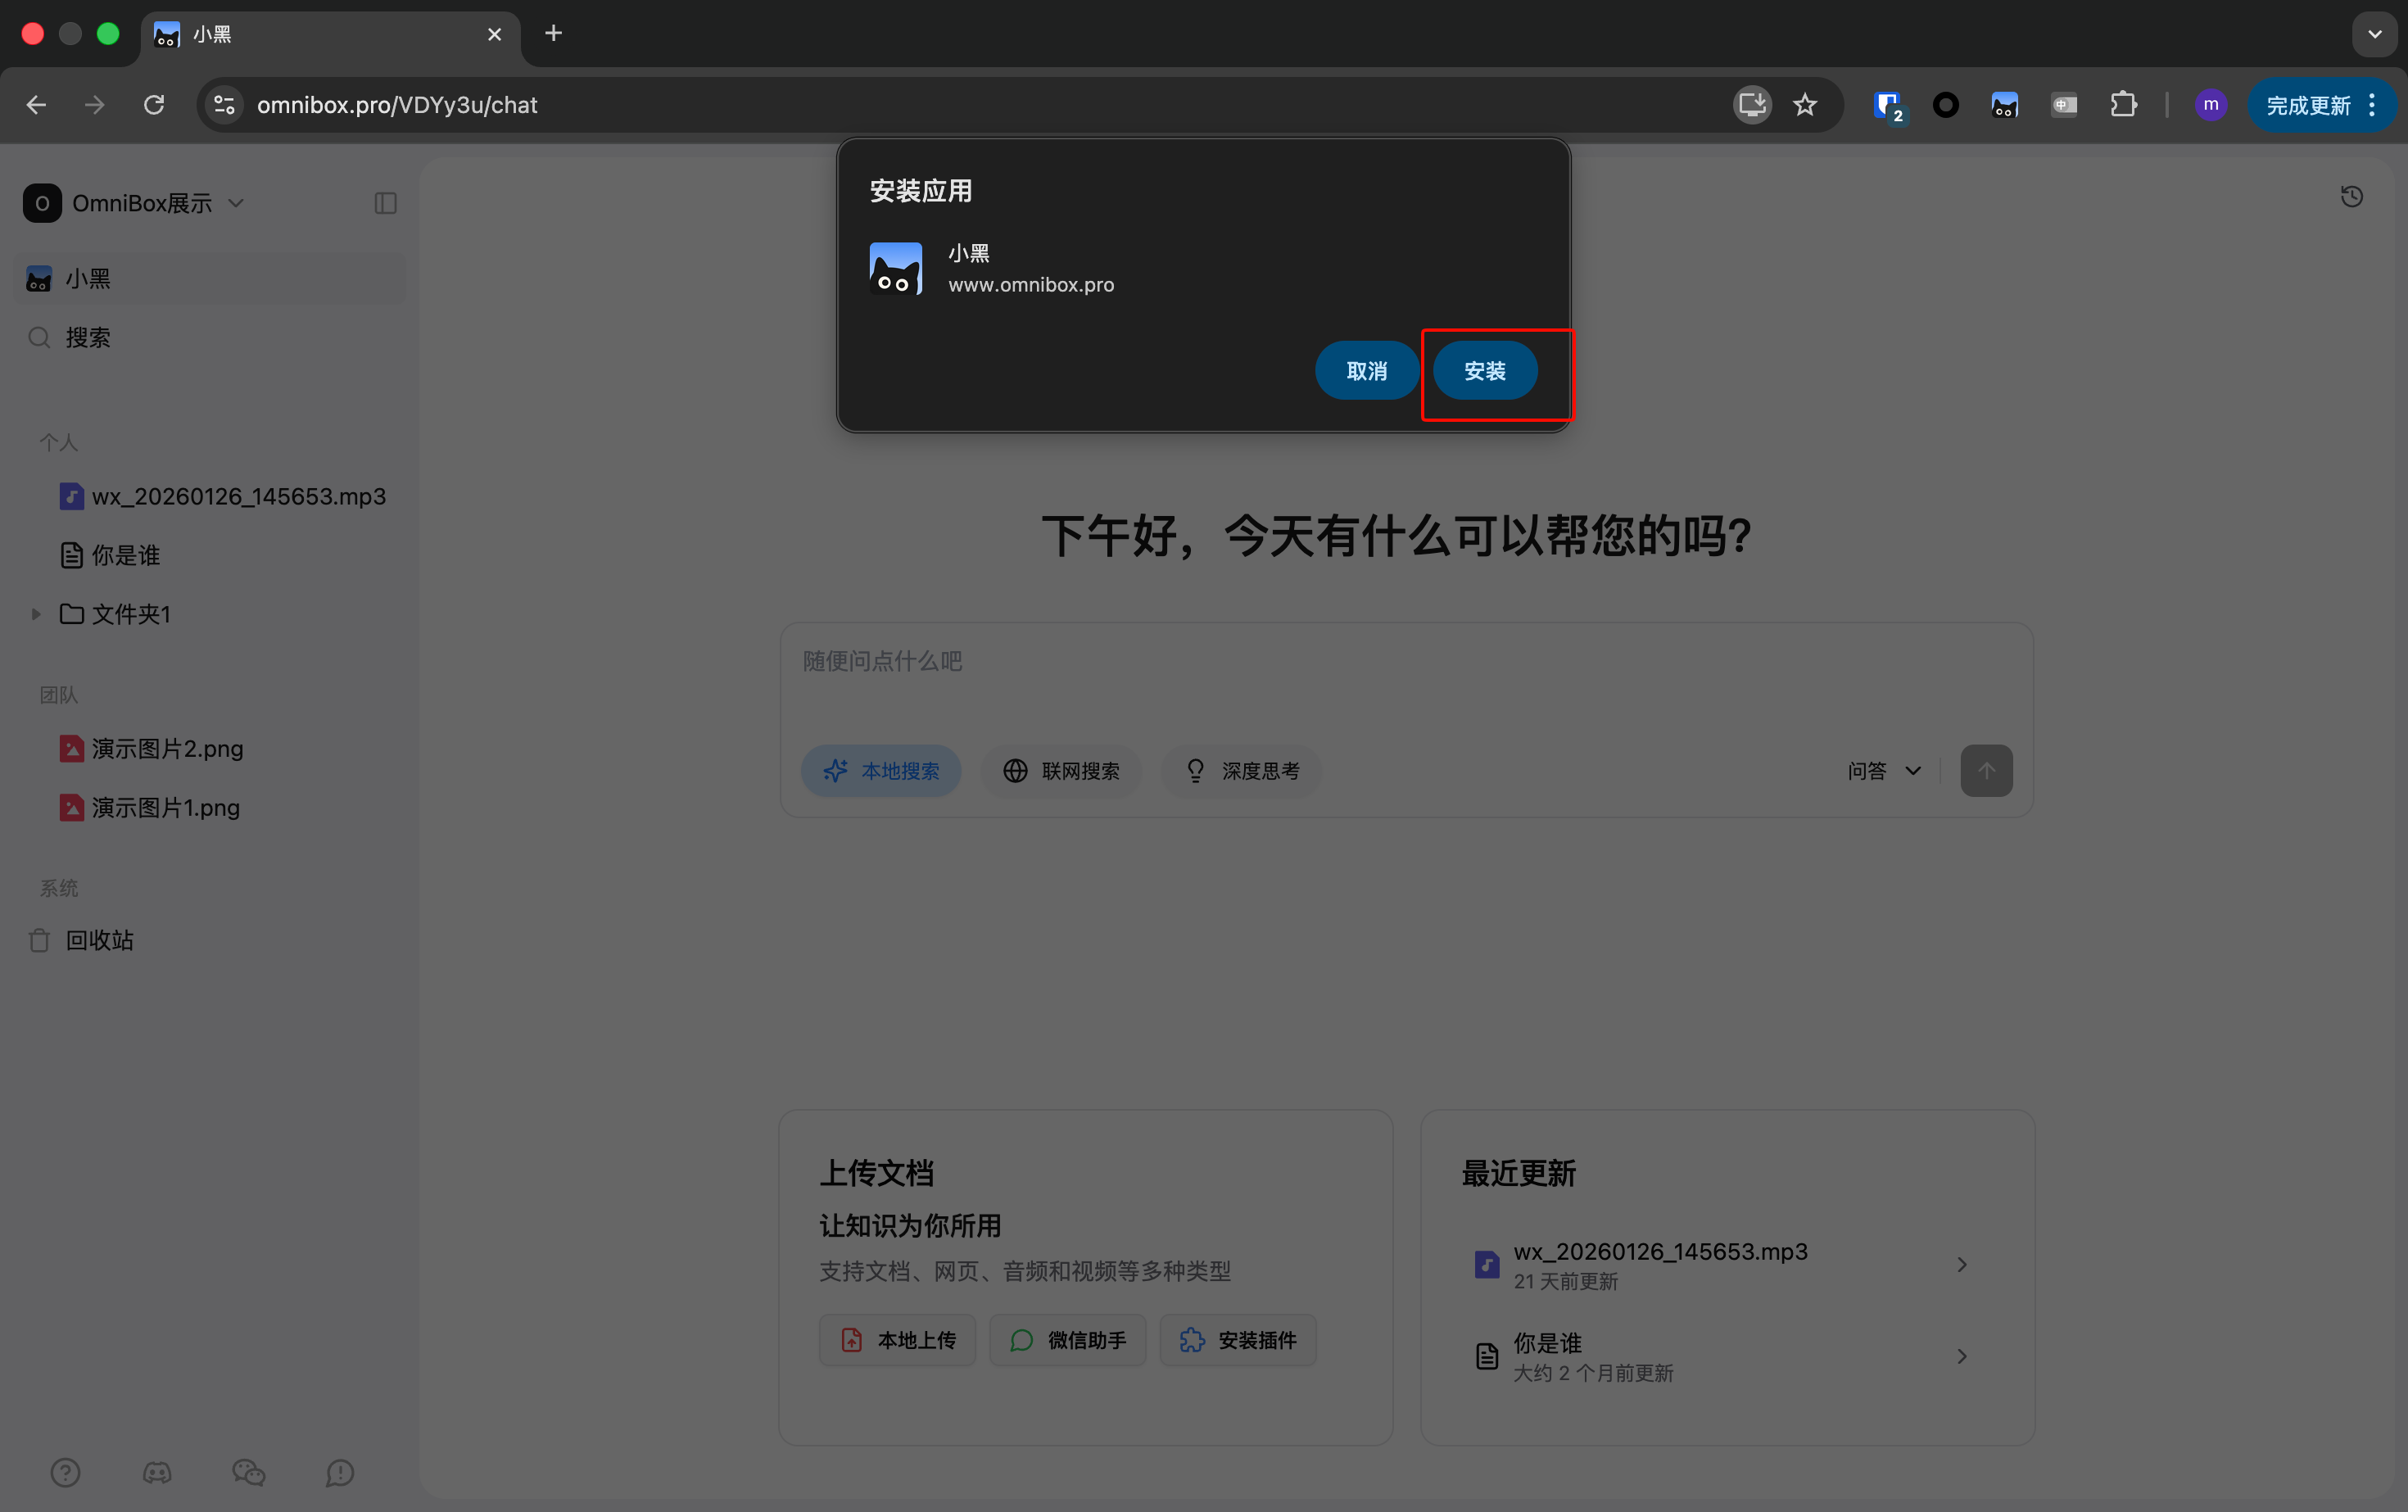Click the install-app icon in address bar
Screen dimensions: 2408x1512
tap(1751, 105)
